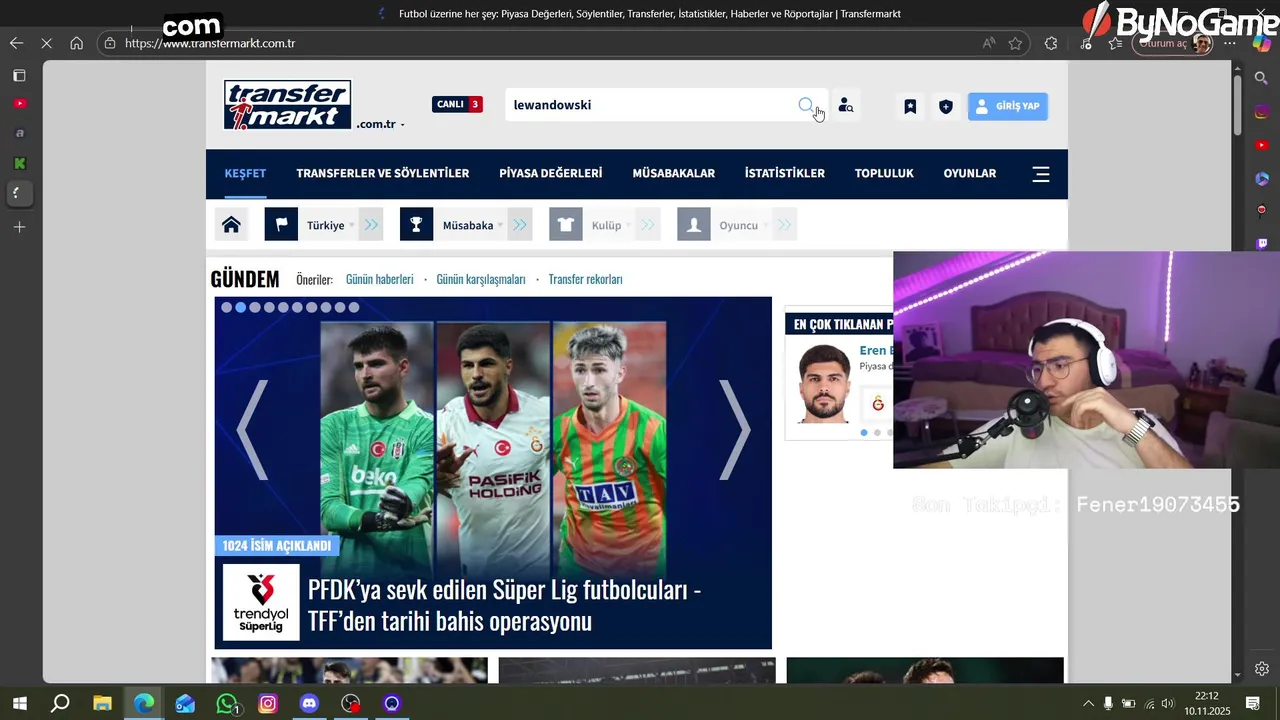Screen dimensions: 1280x720
Task: Open the KEŞFET menu tab
Action: (x=245, y=173)
